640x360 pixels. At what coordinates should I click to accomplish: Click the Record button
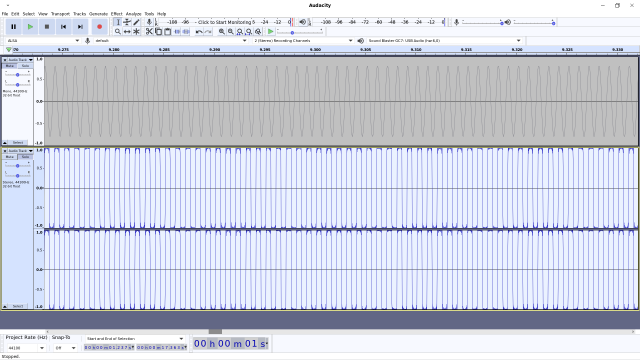pyautogui.click(x=99, y=27)
